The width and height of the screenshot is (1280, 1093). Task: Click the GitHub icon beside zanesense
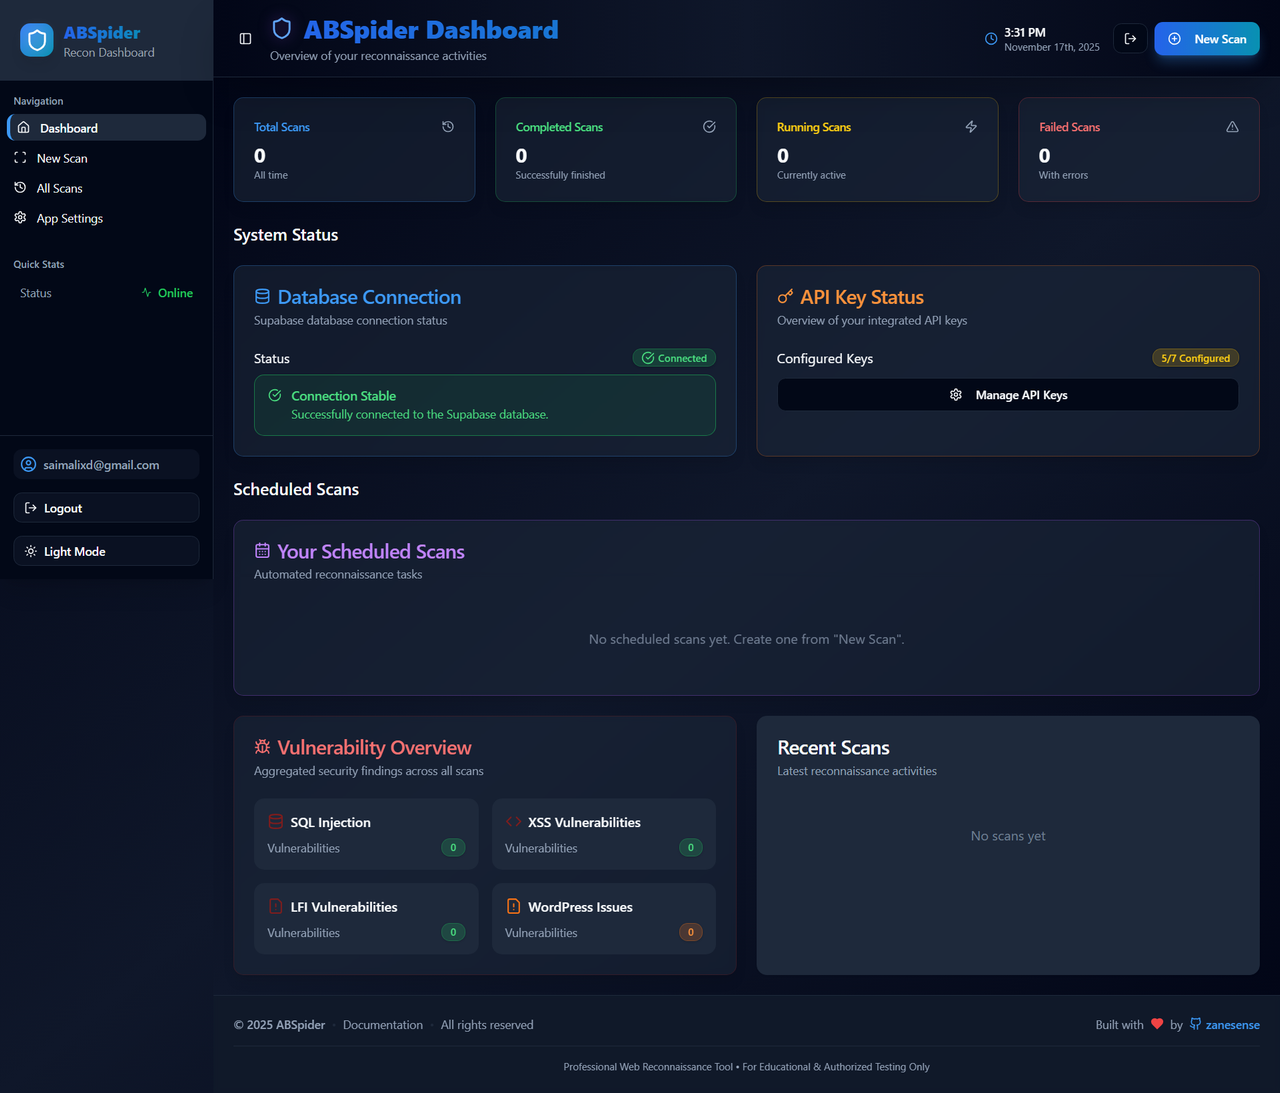1195,1024
